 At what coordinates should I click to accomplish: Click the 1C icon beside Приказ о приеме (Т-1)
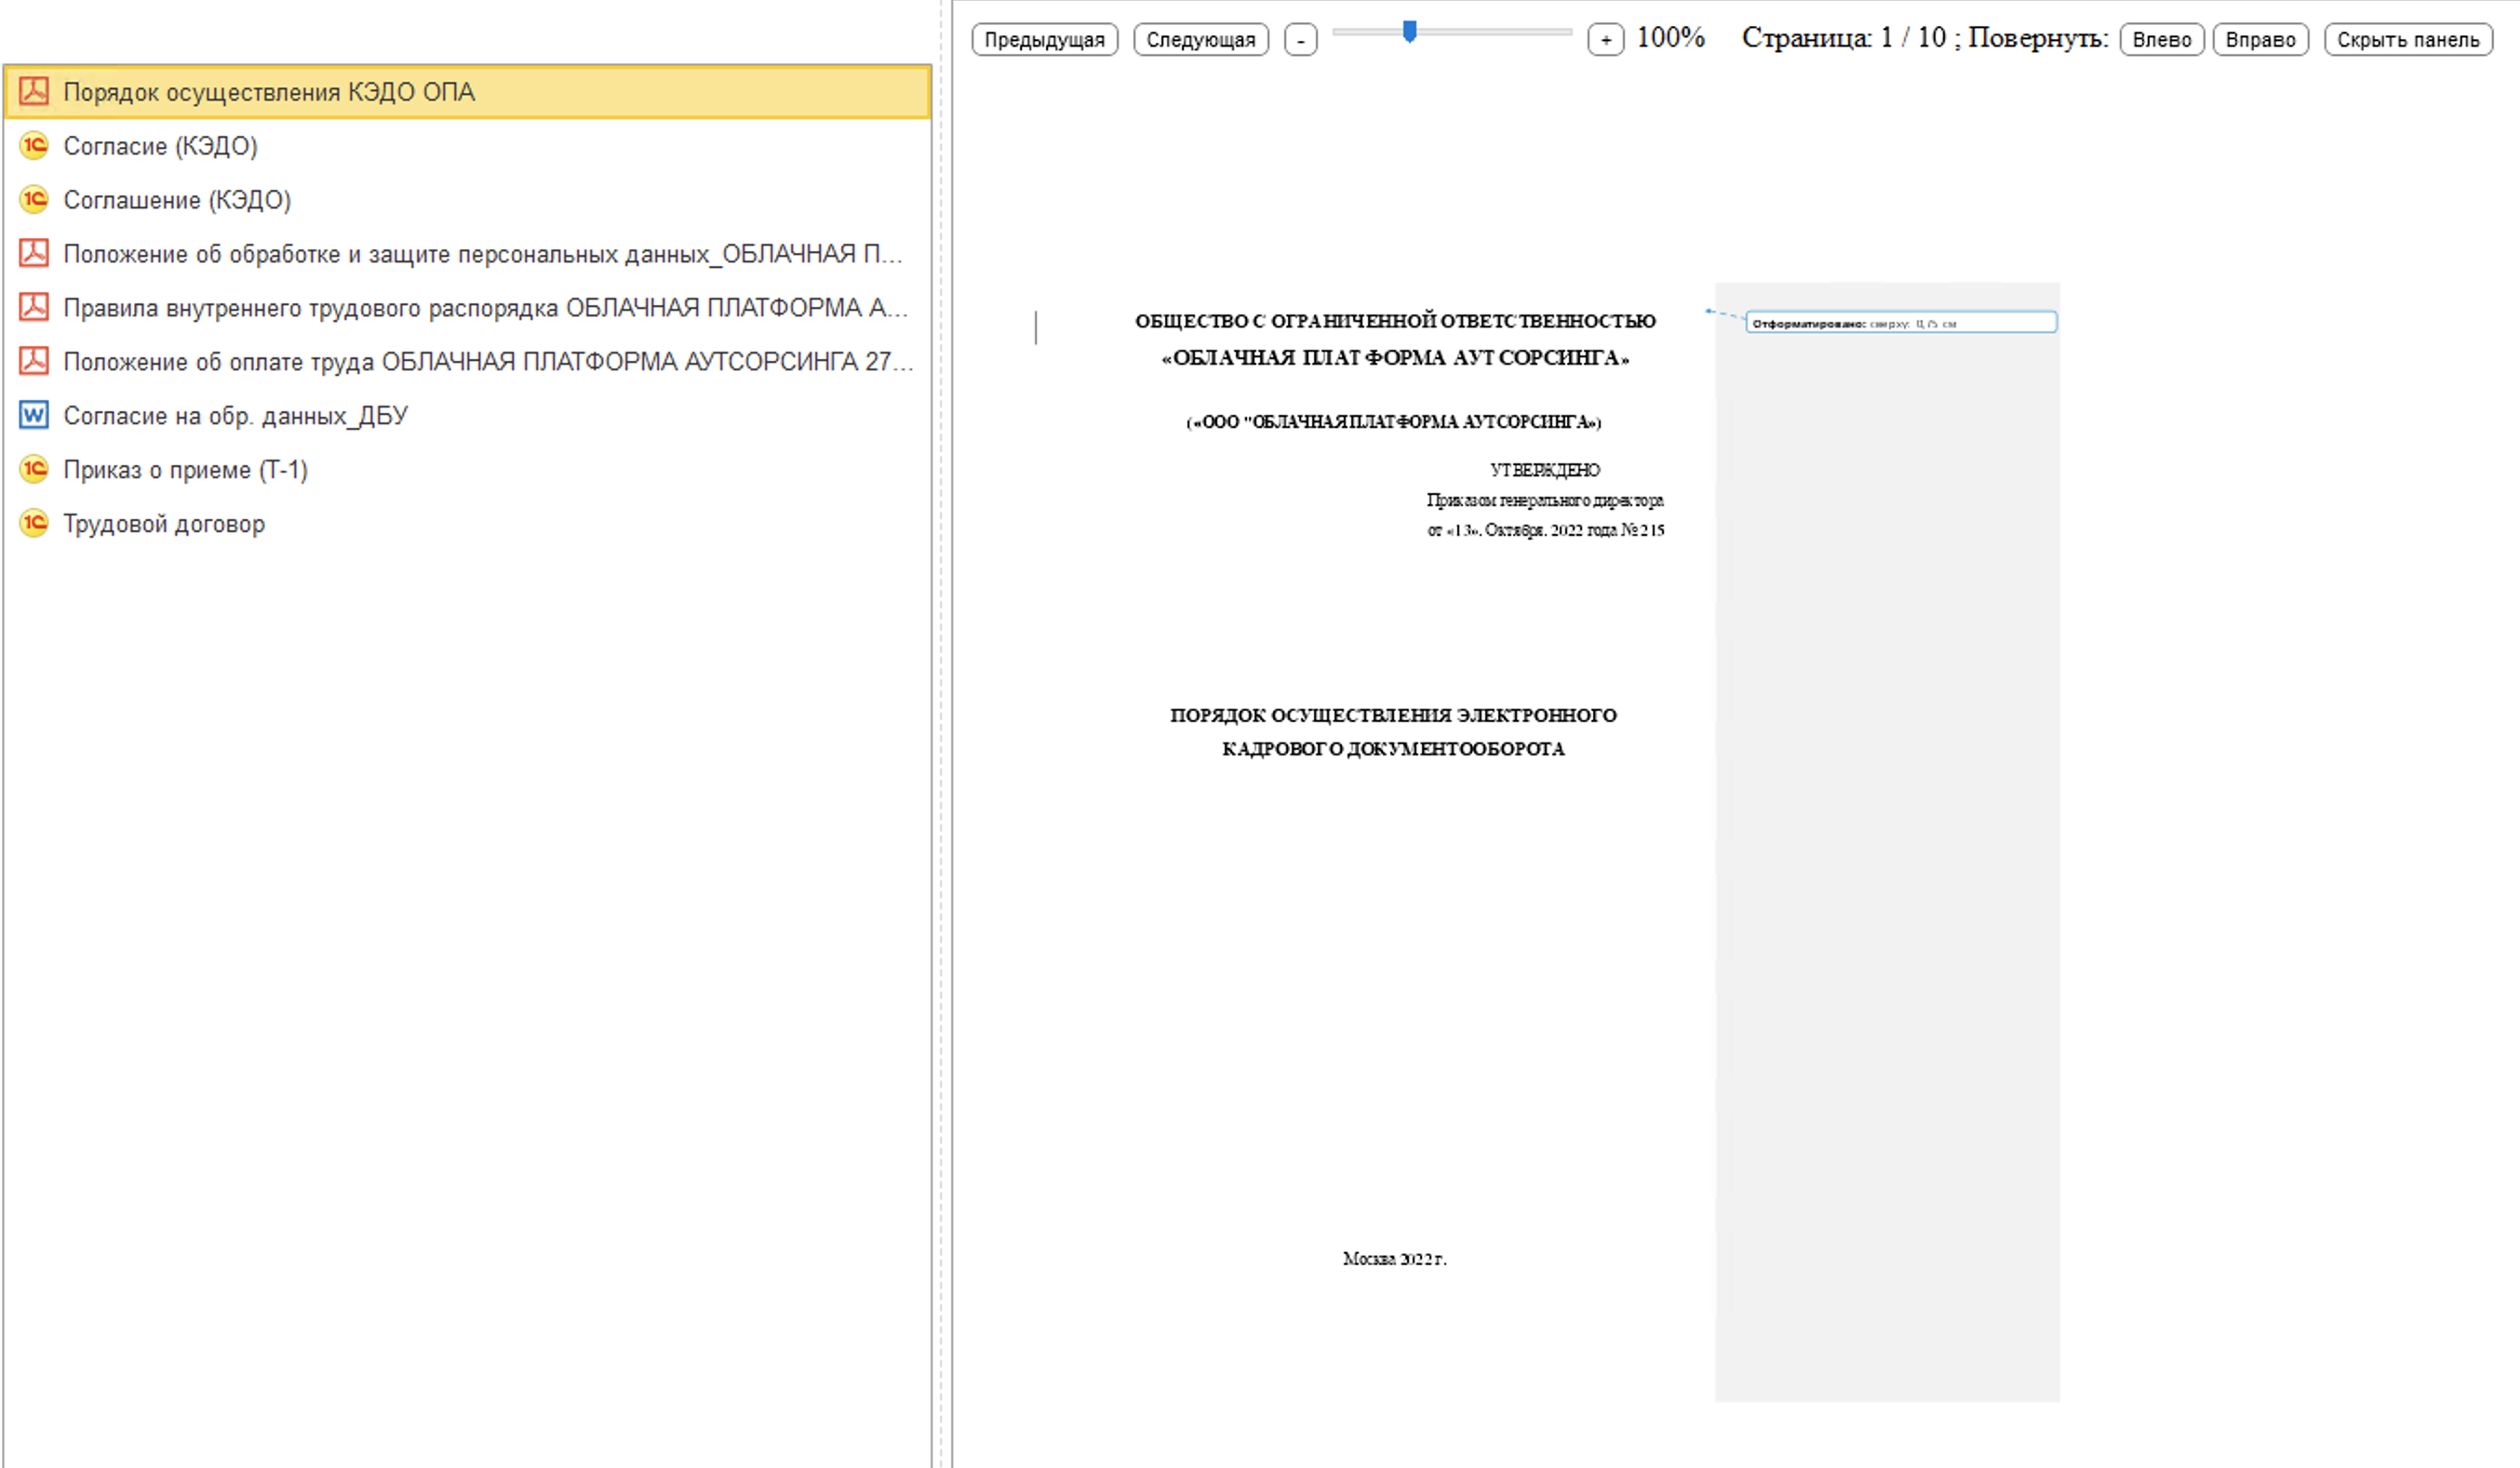[34, 469]
